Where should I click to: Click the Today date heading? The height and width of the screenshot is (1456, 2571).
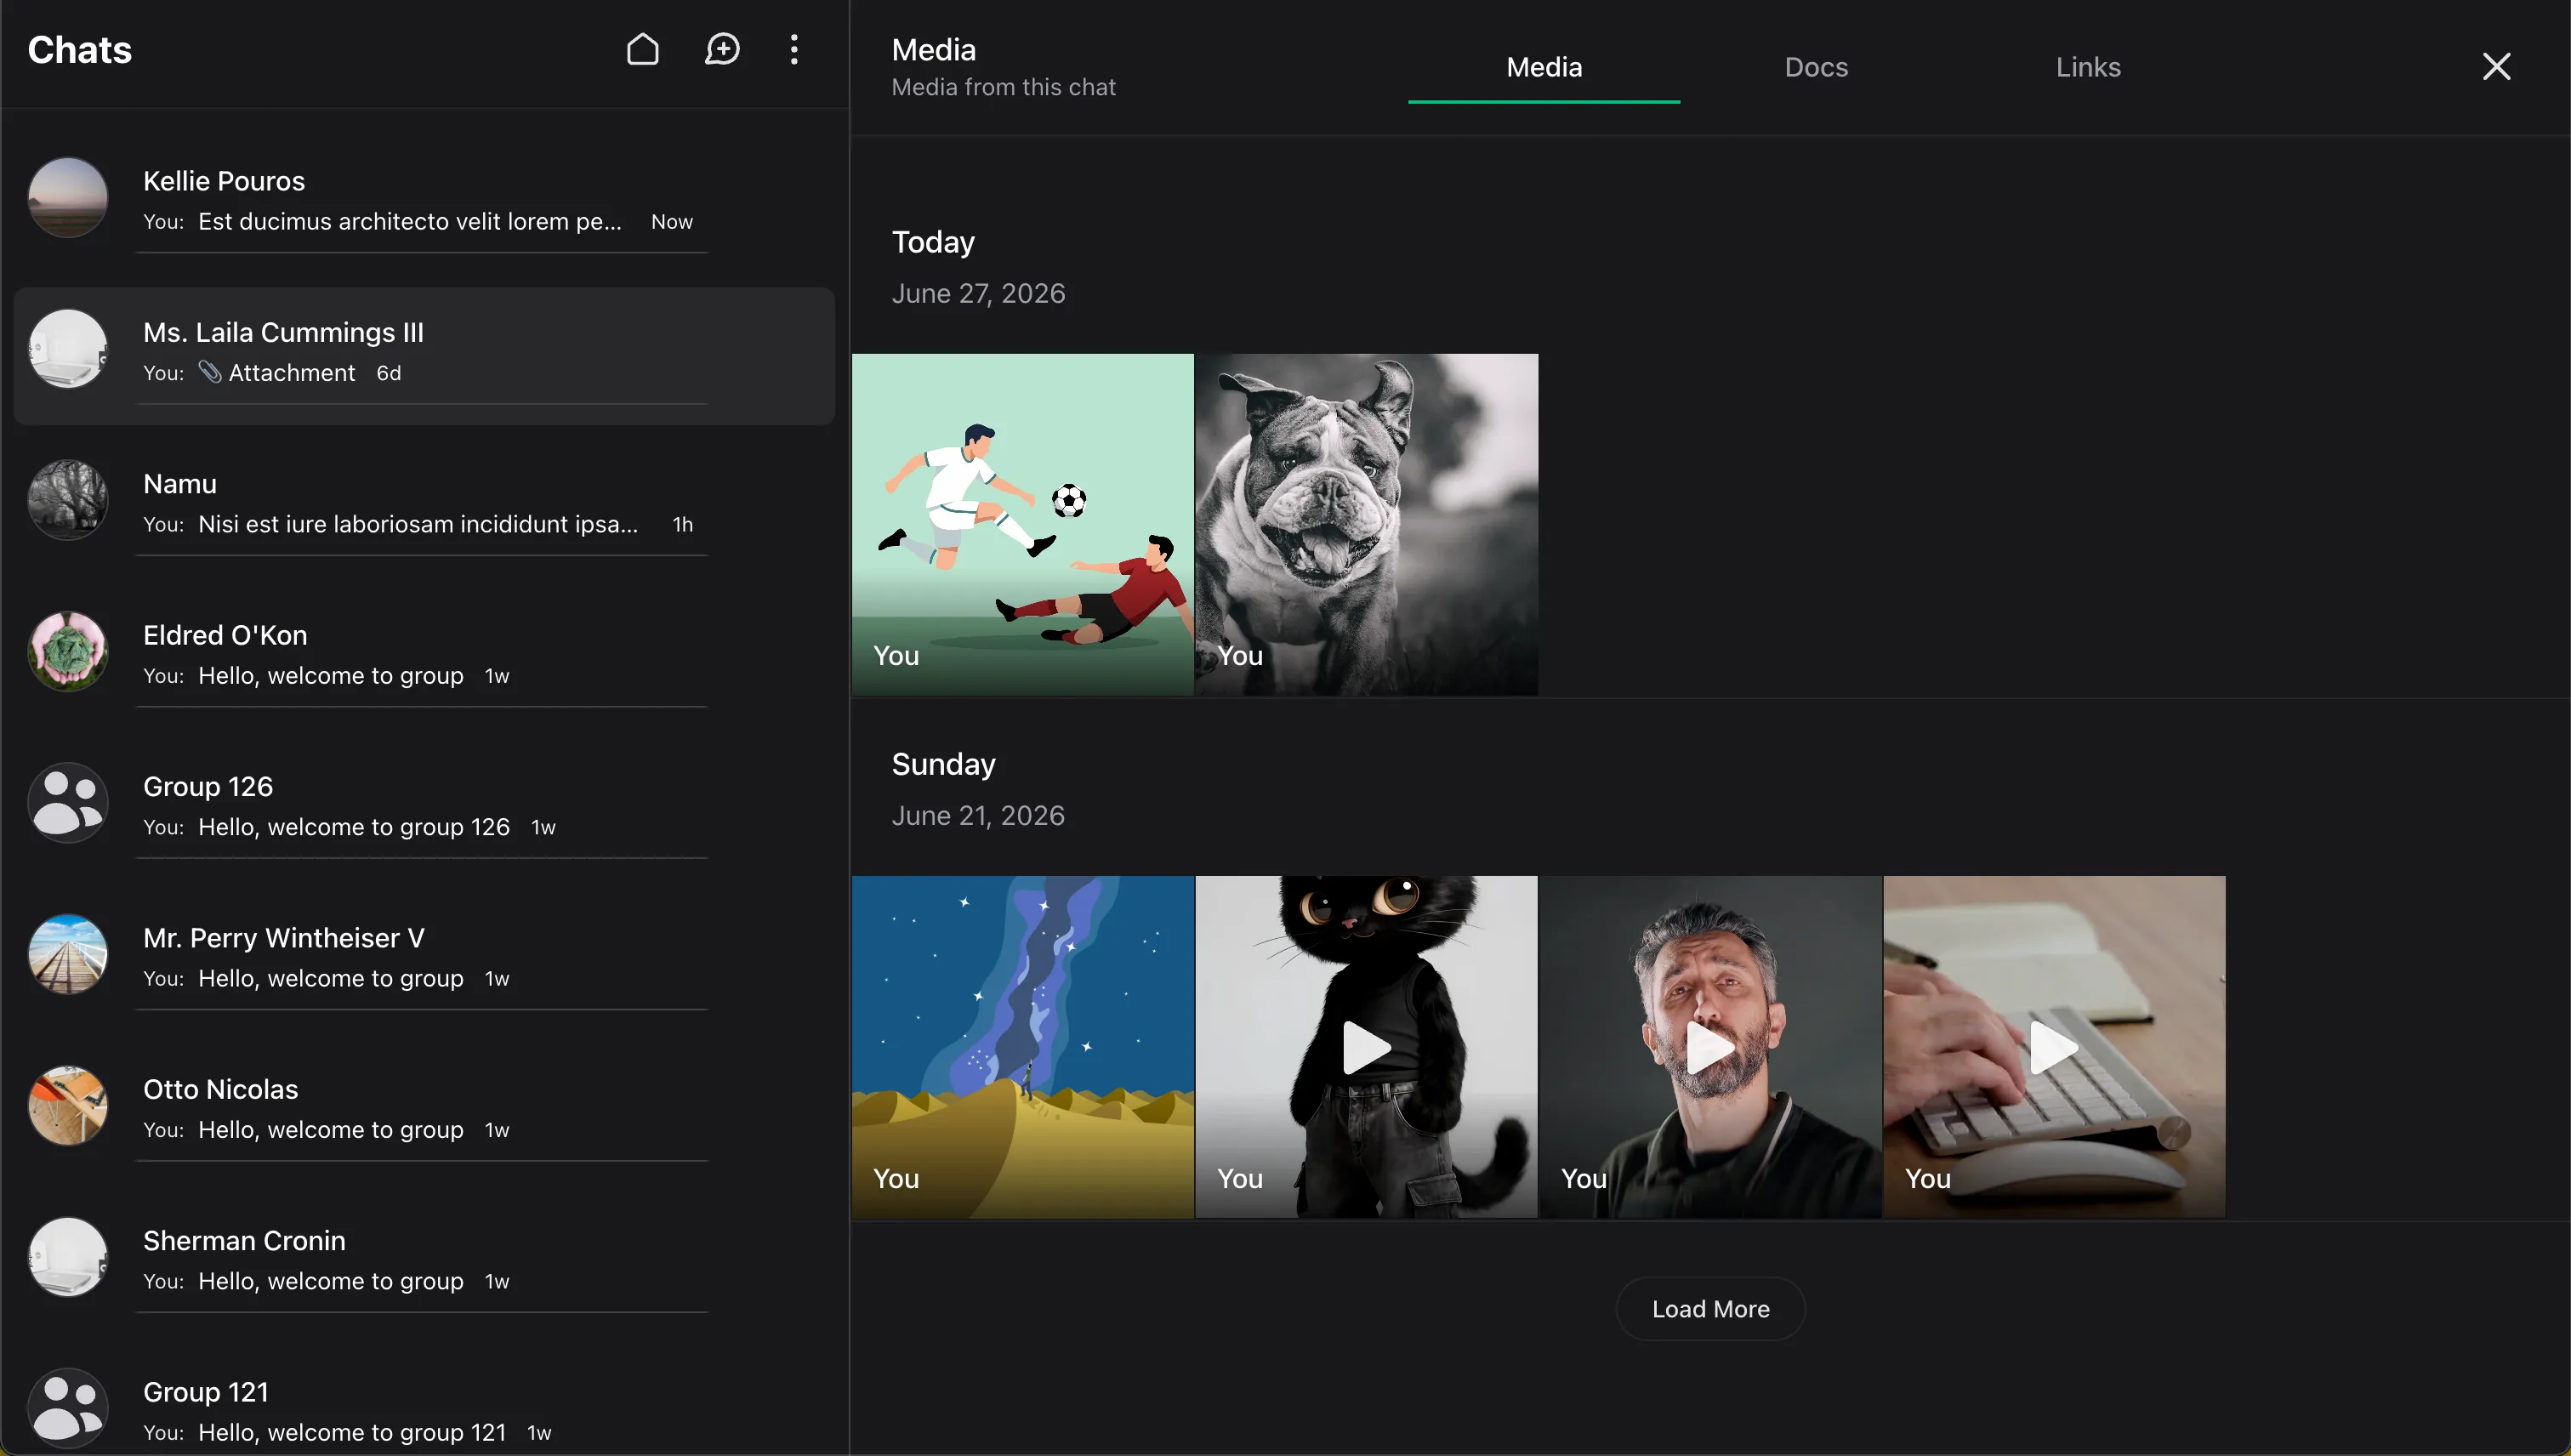(x=933, y=242)
